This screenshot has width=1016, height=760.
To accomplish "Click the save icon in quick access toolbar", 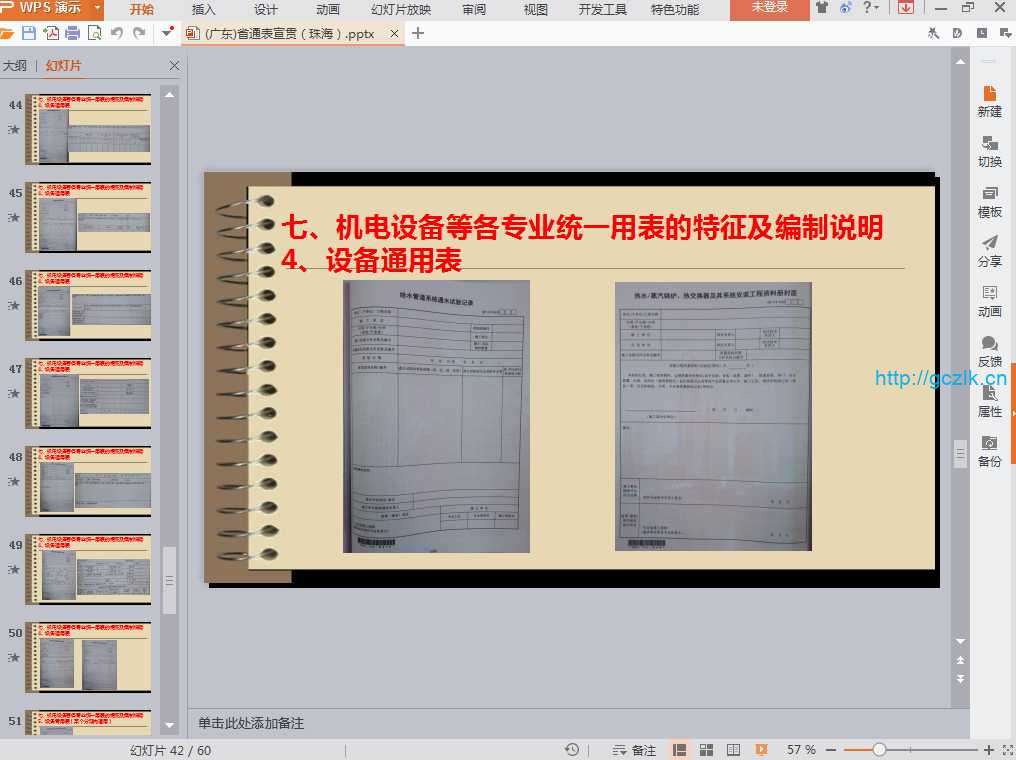I will click(x=28, y=33).
